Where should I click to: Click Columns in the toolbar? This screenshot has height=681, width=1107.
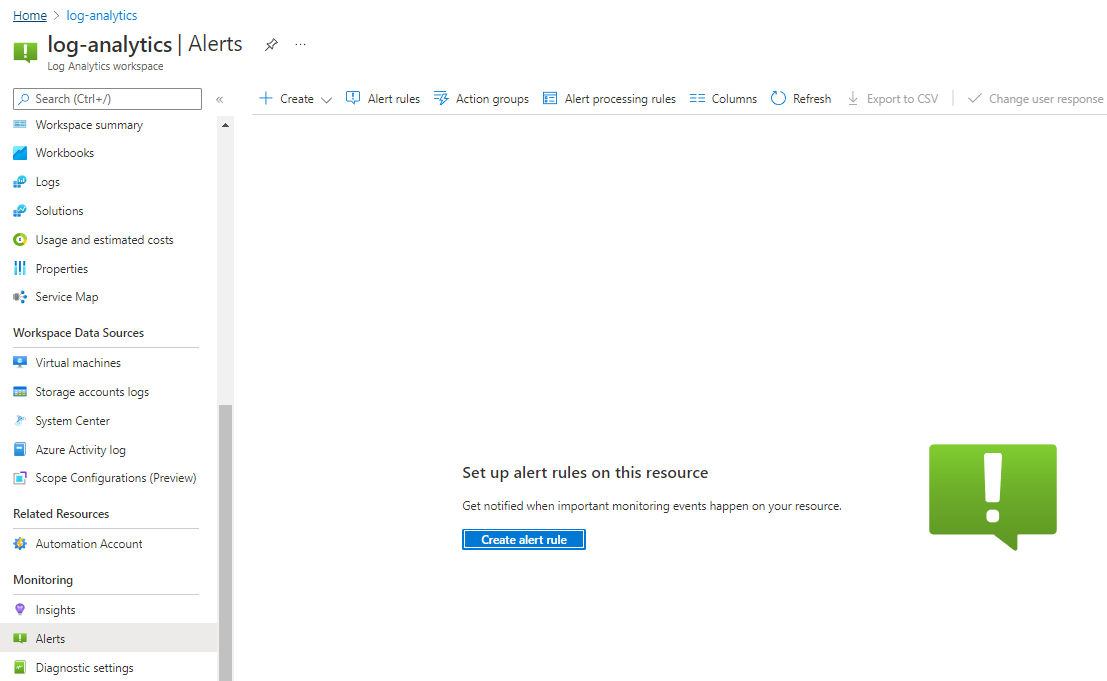pos(724,99)
